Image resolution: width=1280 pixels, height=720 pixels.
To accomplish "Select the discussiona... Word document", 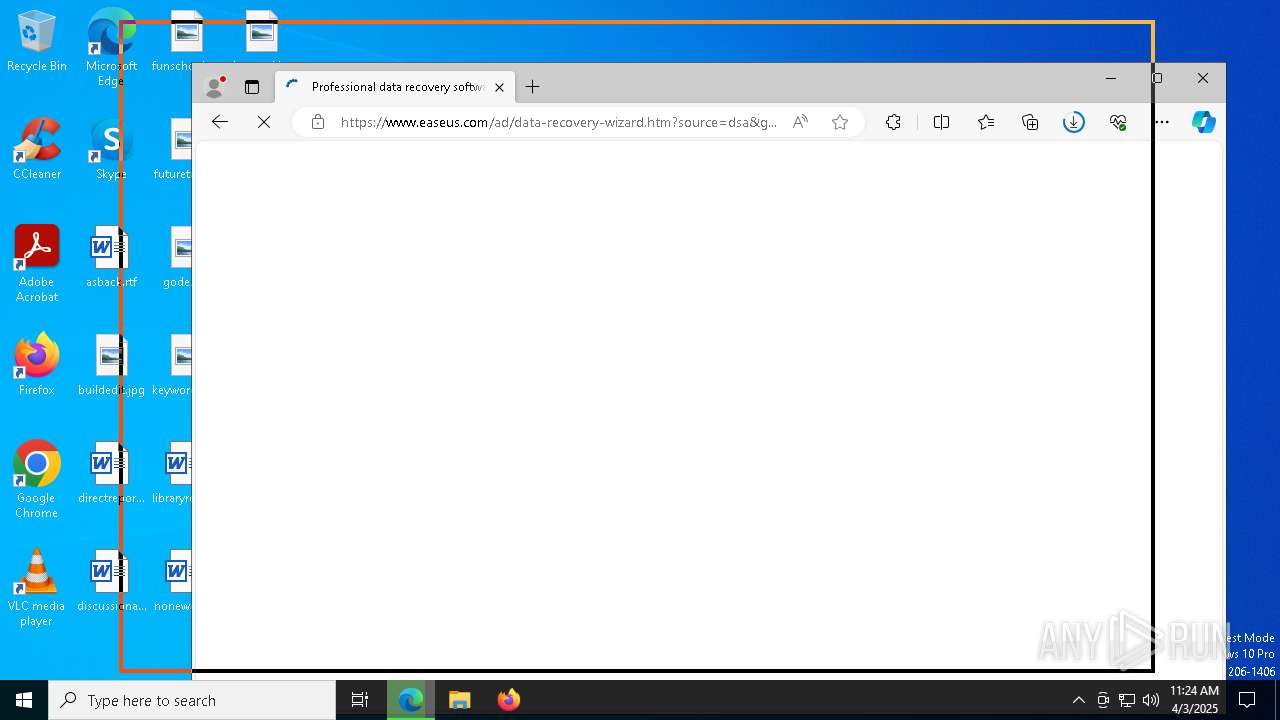I will 111,581.
